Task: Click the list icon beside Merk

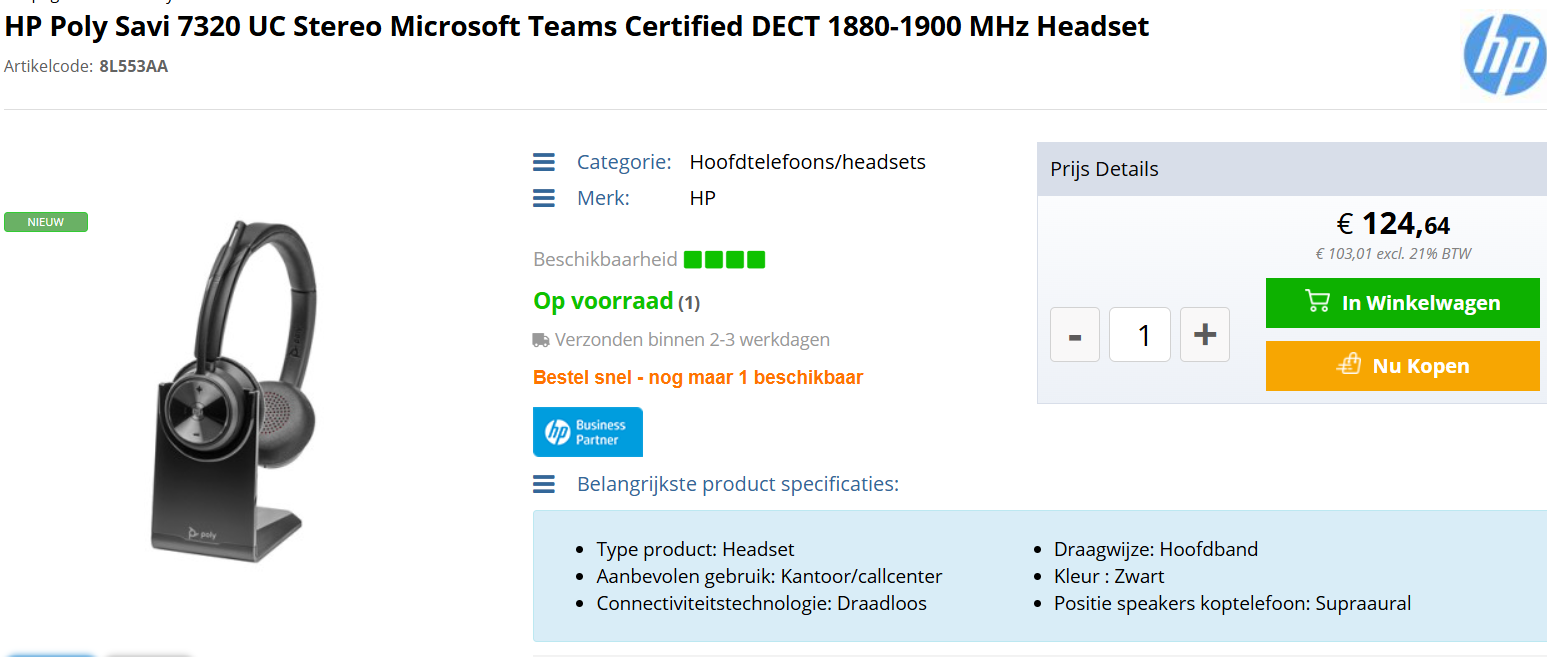Action: tap(544, 198)
